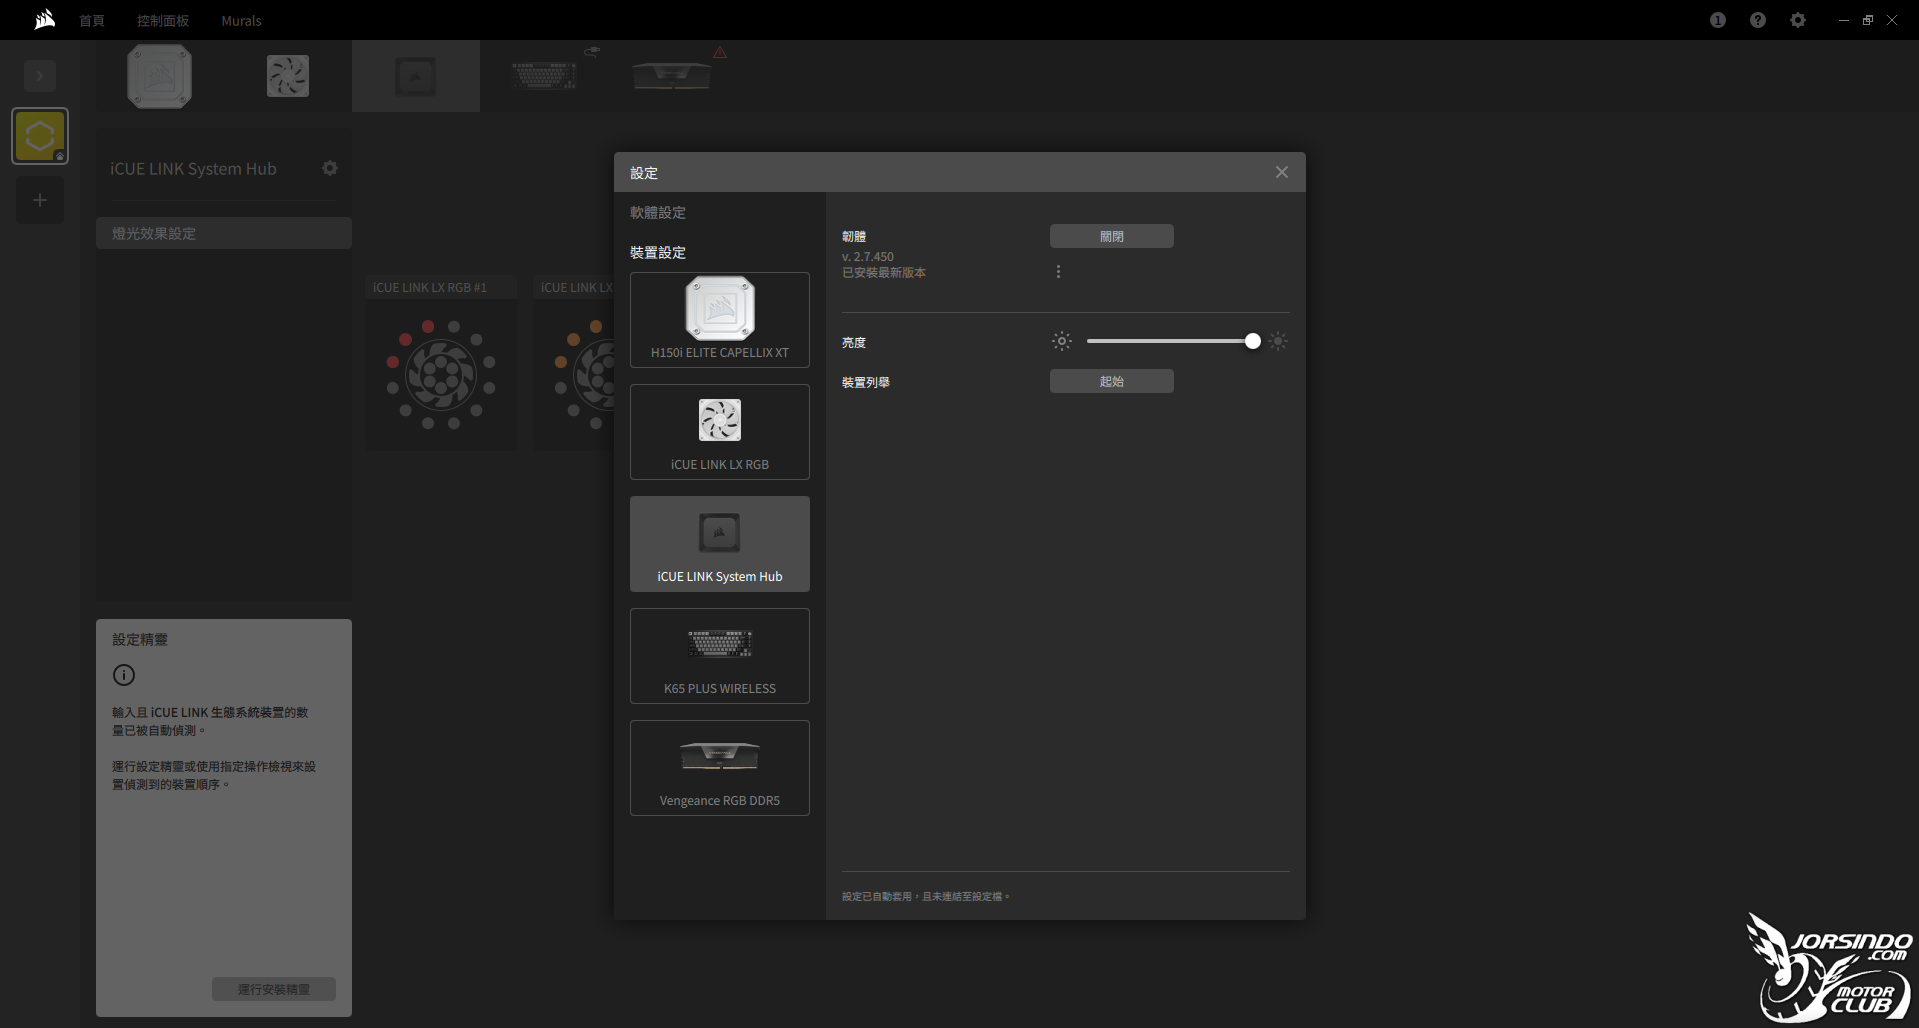Viewport: 1919px width, 1028px height.
Task: Open the gear beside iCUE LINK System Hub title
Action: [x=330, y=168]
